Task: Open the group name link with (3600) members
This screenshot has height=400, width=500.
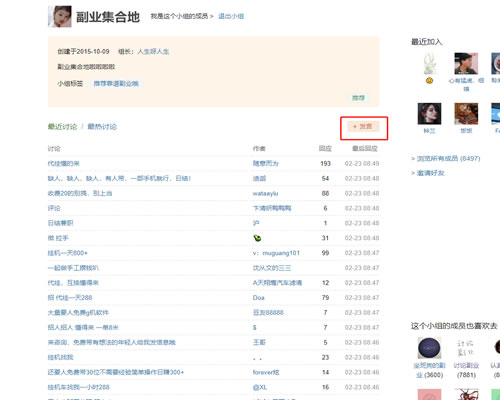Action: (x=429, y=370)
